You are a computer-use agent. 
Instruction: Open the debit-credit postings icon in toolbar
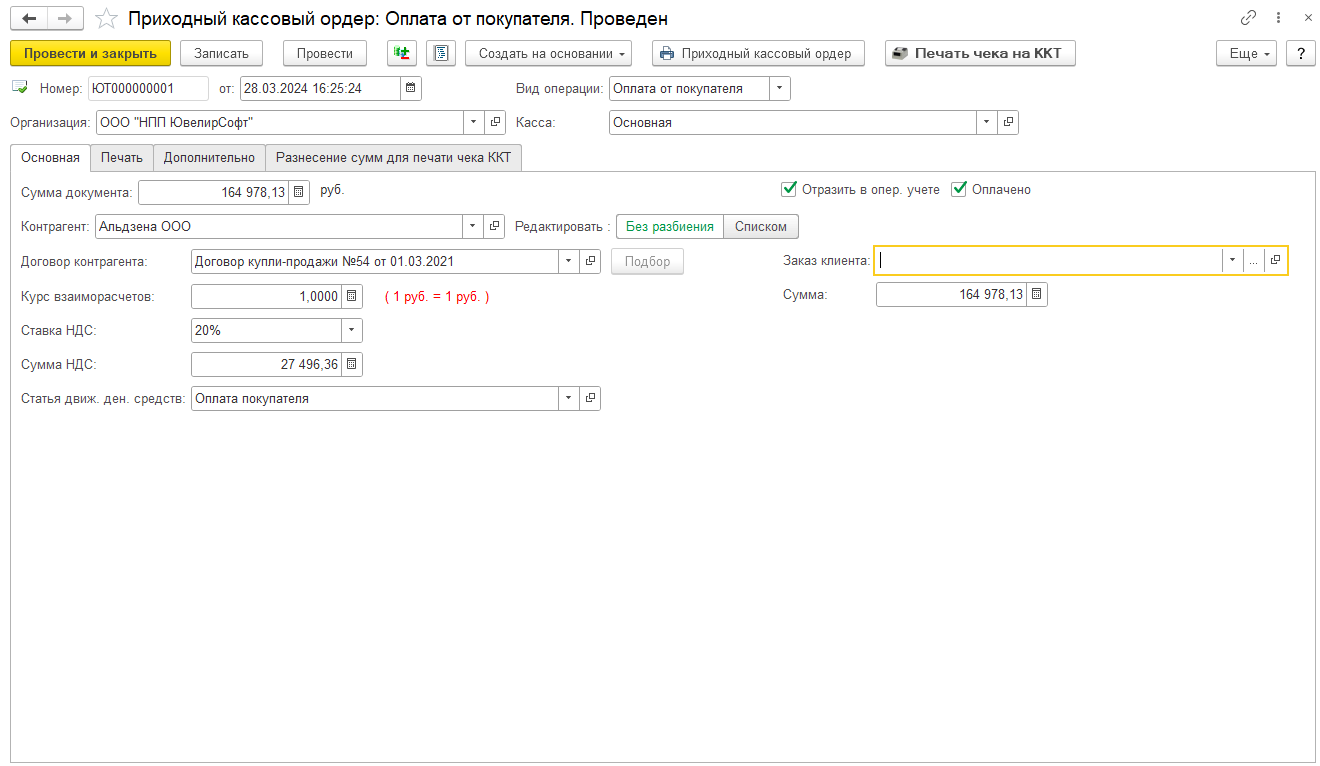(402, 53)
